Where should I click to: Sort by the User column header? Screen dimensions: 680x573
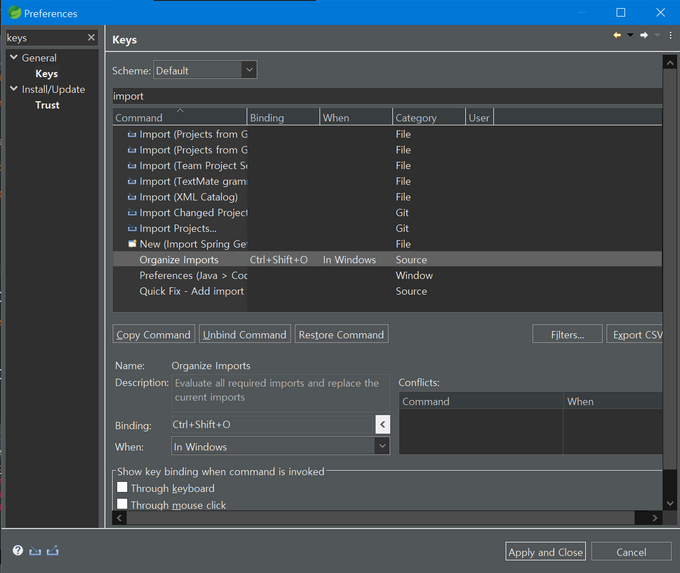click(479, 117)
